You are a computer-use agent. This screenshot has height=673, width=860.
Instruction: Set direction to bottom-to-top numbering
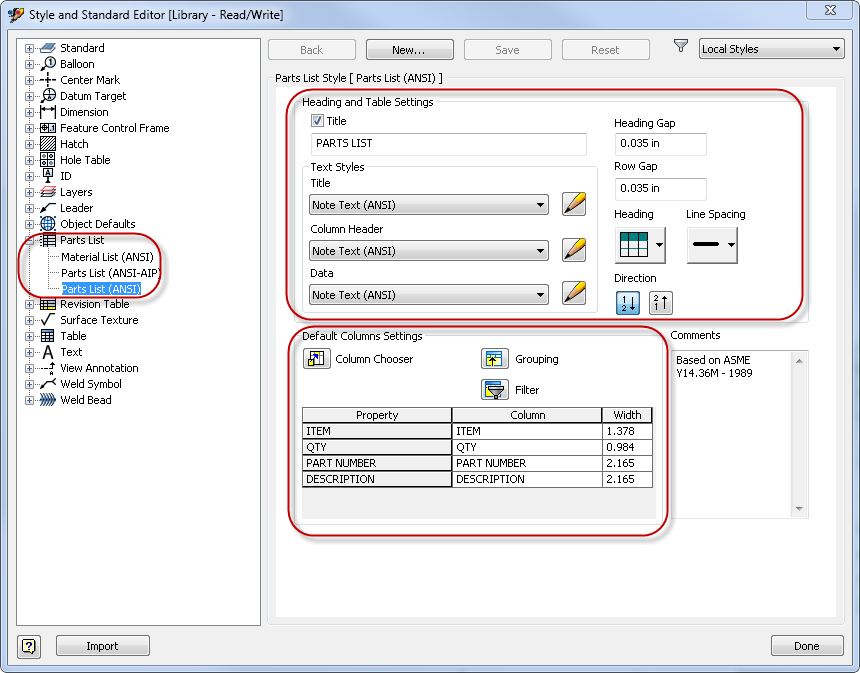click(661, 302)
